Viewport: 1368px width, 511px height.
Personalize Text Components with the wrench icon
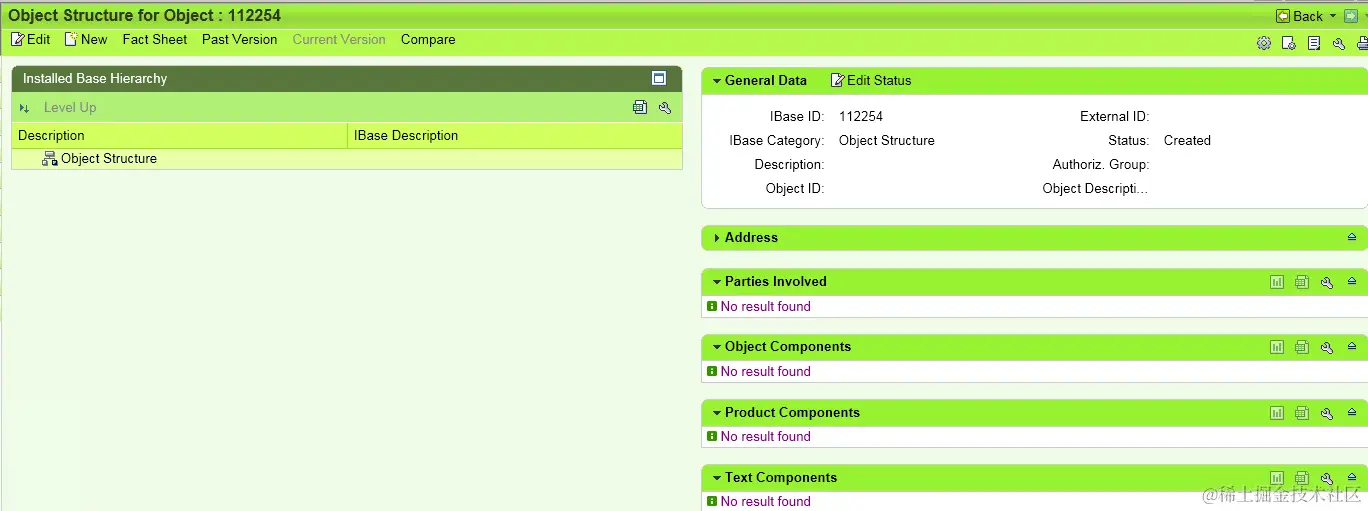point(1327,478)
